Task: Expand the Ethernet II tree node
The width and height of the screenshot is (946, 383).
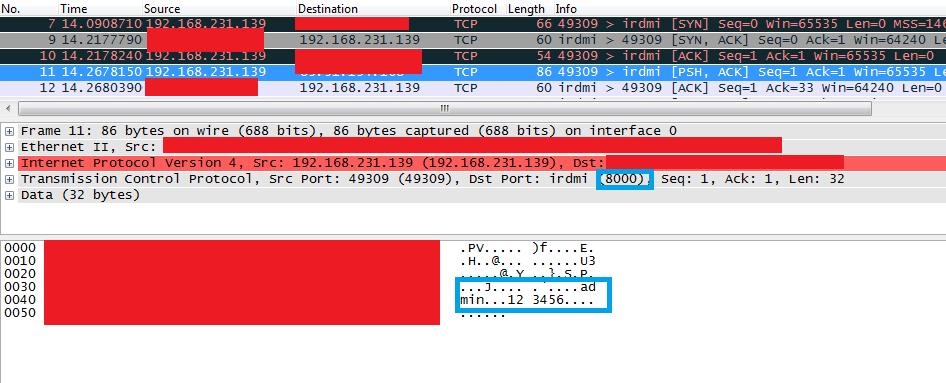Action: 9,147
